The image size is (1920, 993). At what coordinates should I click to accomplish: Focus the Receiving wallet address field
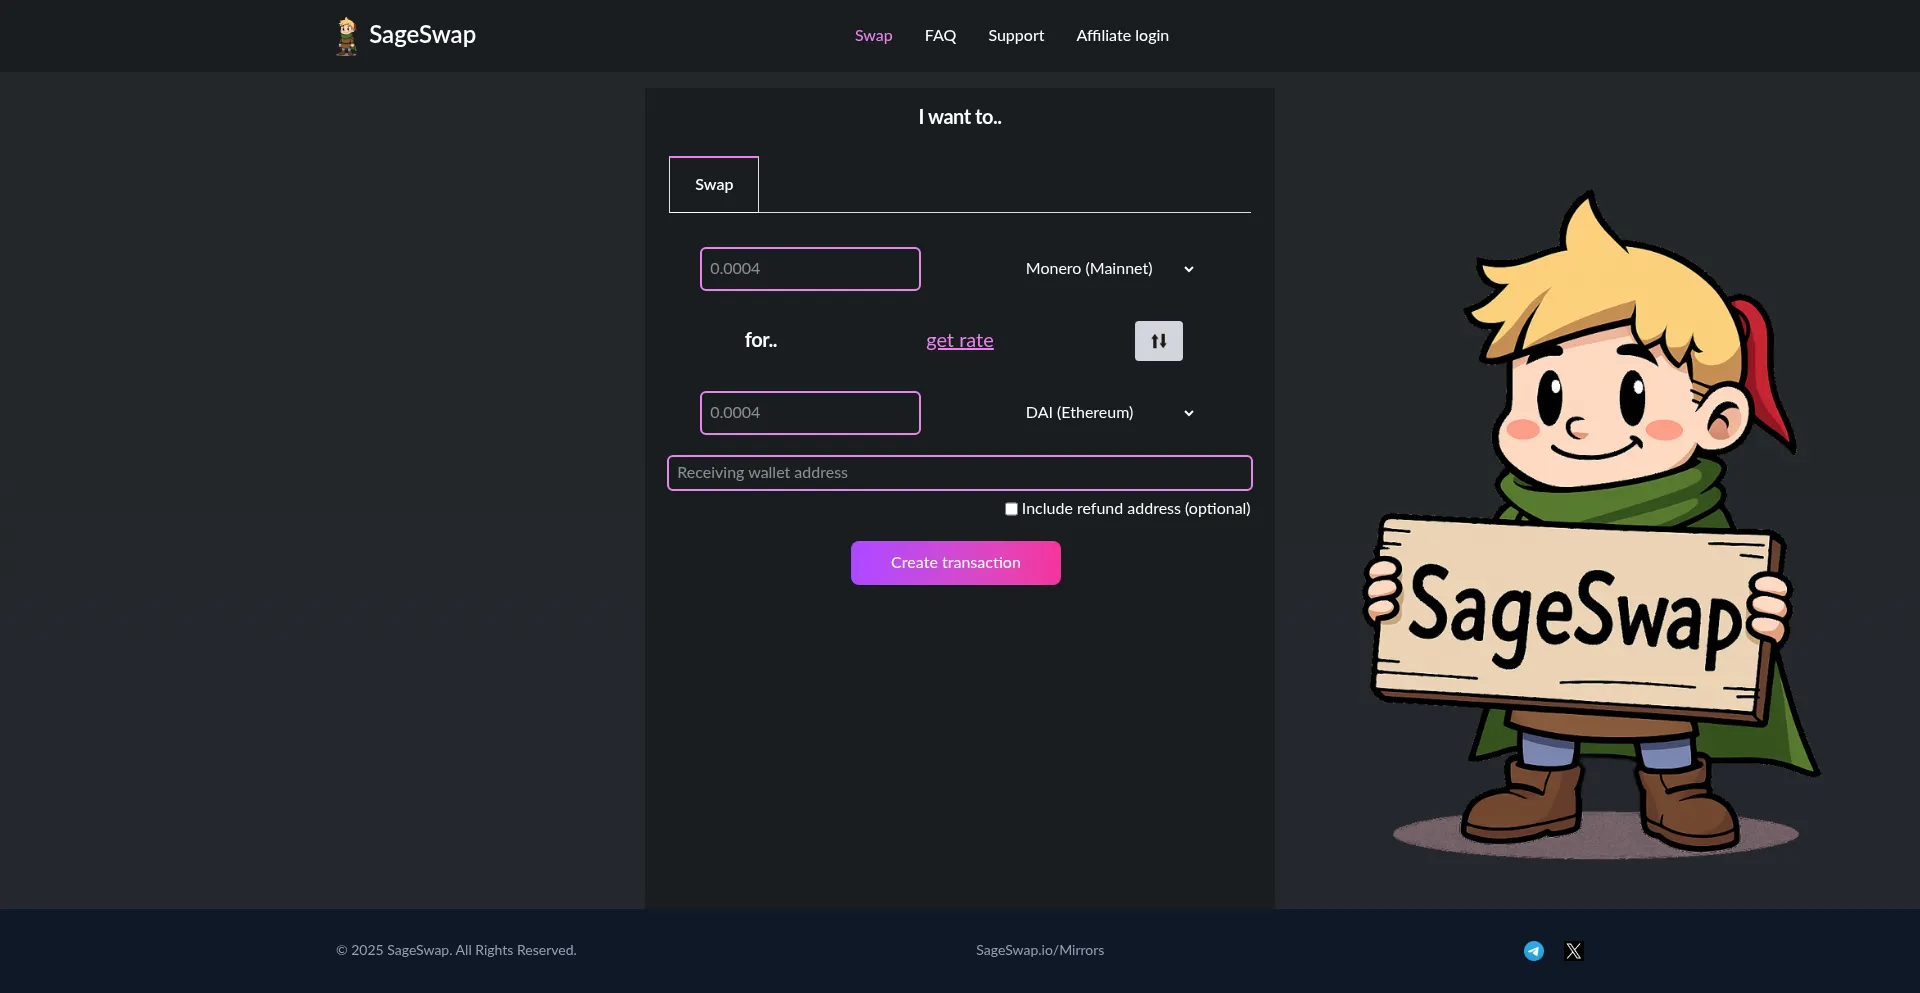(x=959, y=472)
